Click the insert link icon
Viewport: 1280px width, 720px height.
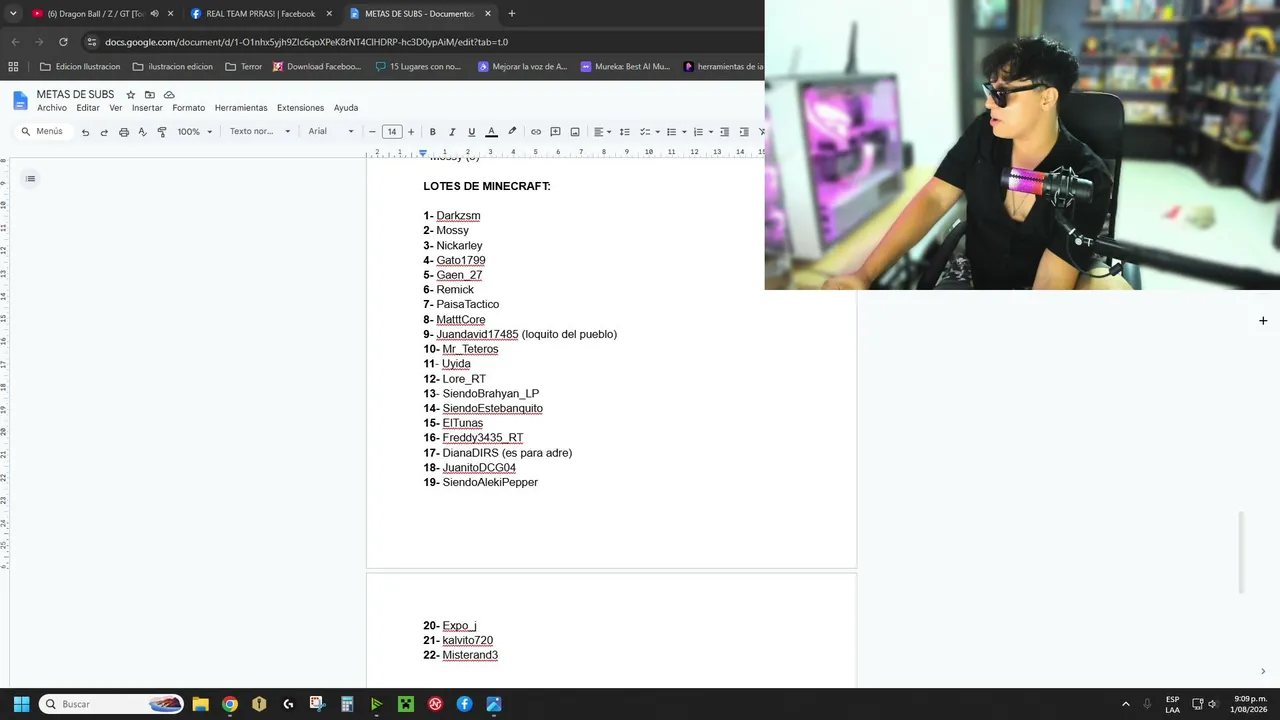(536, 132)
